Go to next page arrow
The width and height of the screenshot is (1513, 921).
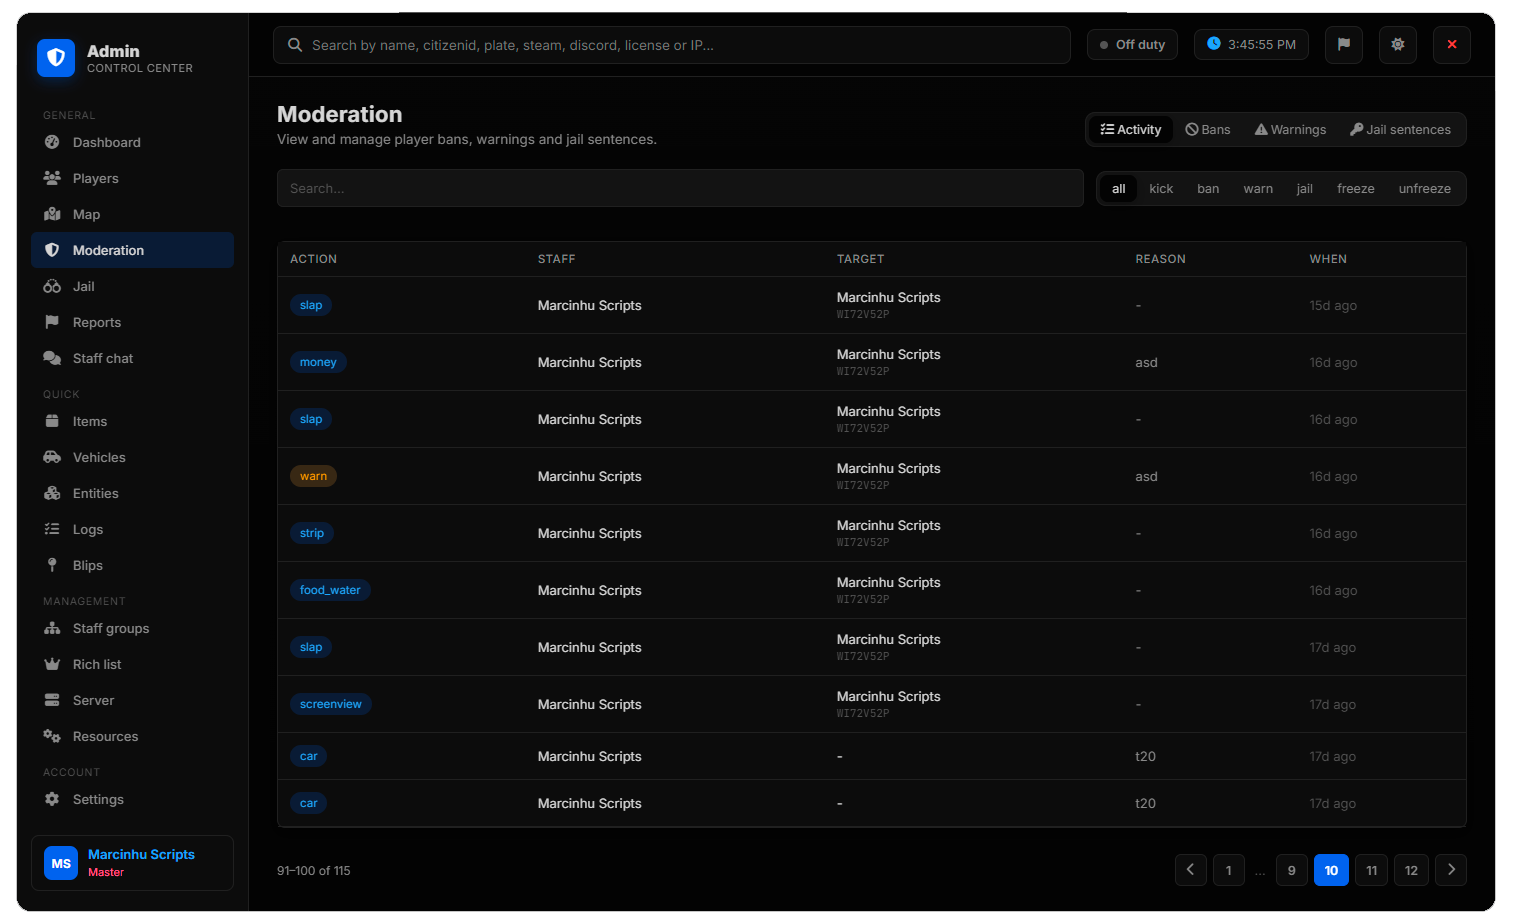pyautogui.click(x=1451, y=870)
